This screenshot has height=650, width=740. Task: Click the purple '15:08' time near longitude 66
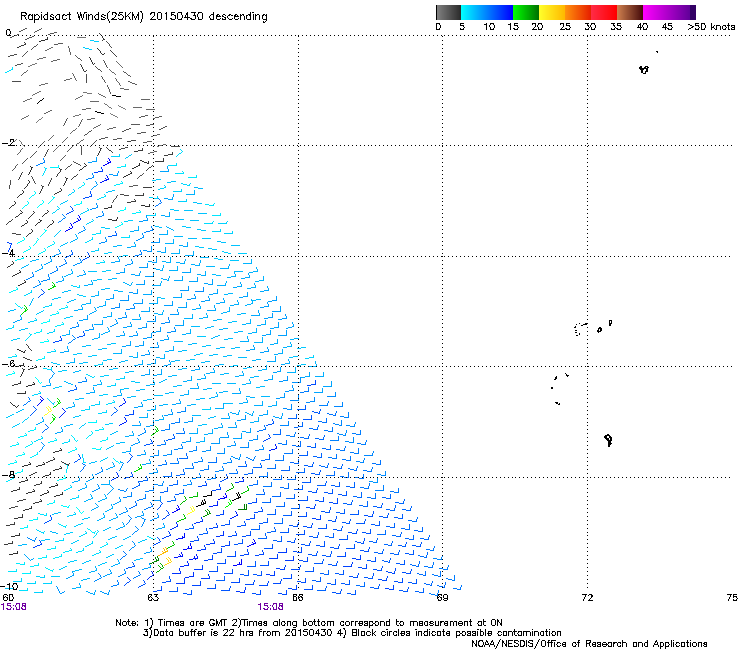(x=270, y=607)
